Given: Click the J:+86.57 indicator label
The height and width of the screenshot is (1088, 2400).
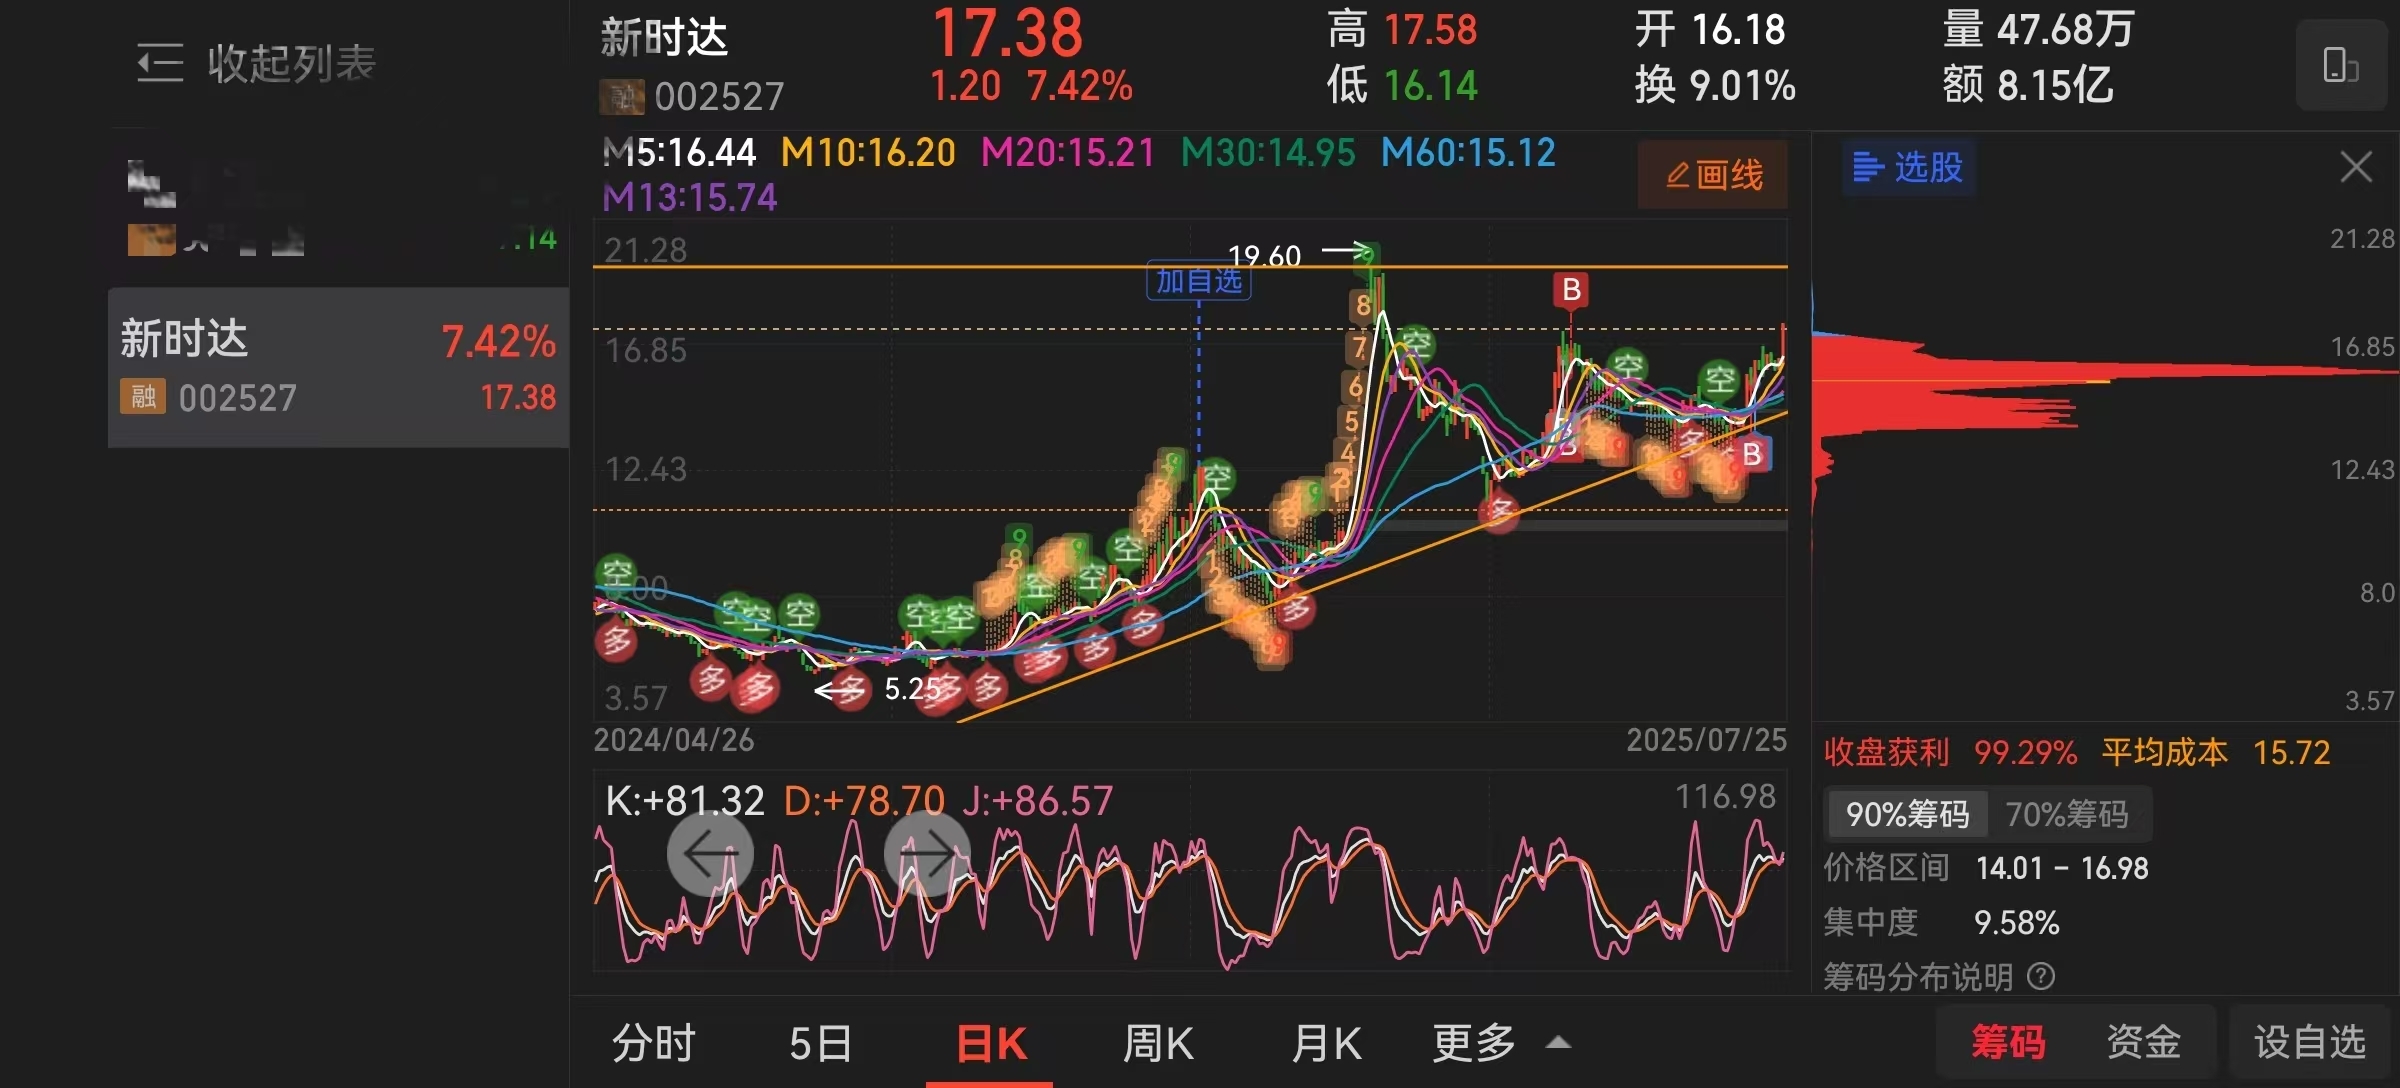Looking at the screenshot, I should 1038,800.
